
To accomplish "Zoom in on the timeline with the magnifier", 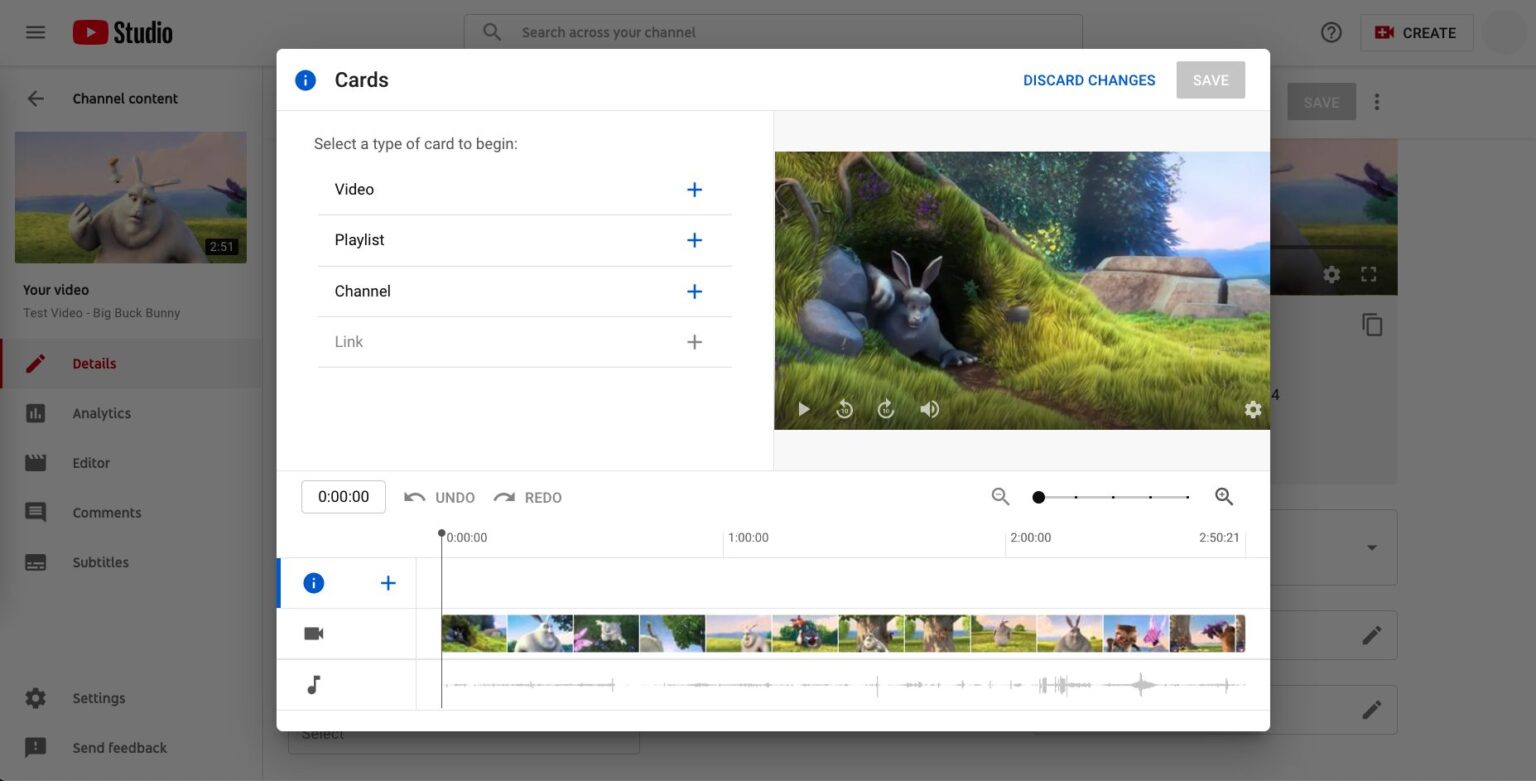I will [1224, 496].
